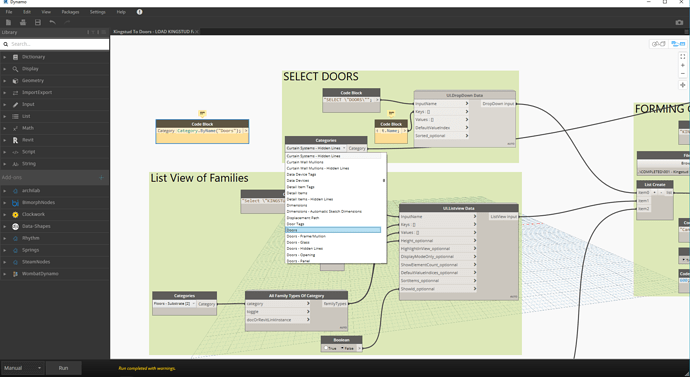Click note marker above the Category.ByName code block

click(x=202, y=113)
